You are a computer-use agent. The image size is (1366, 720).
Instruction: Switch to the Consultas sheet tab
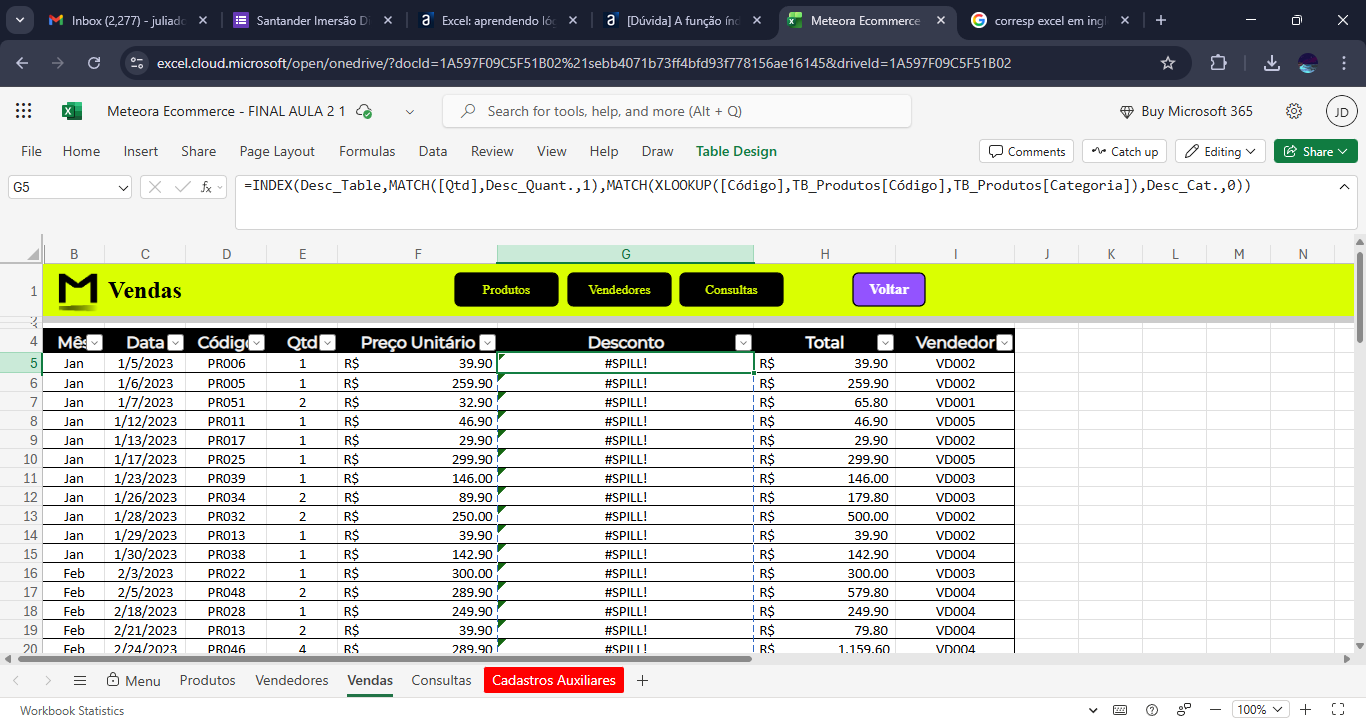pyautogui.click(x=441, y=680)
